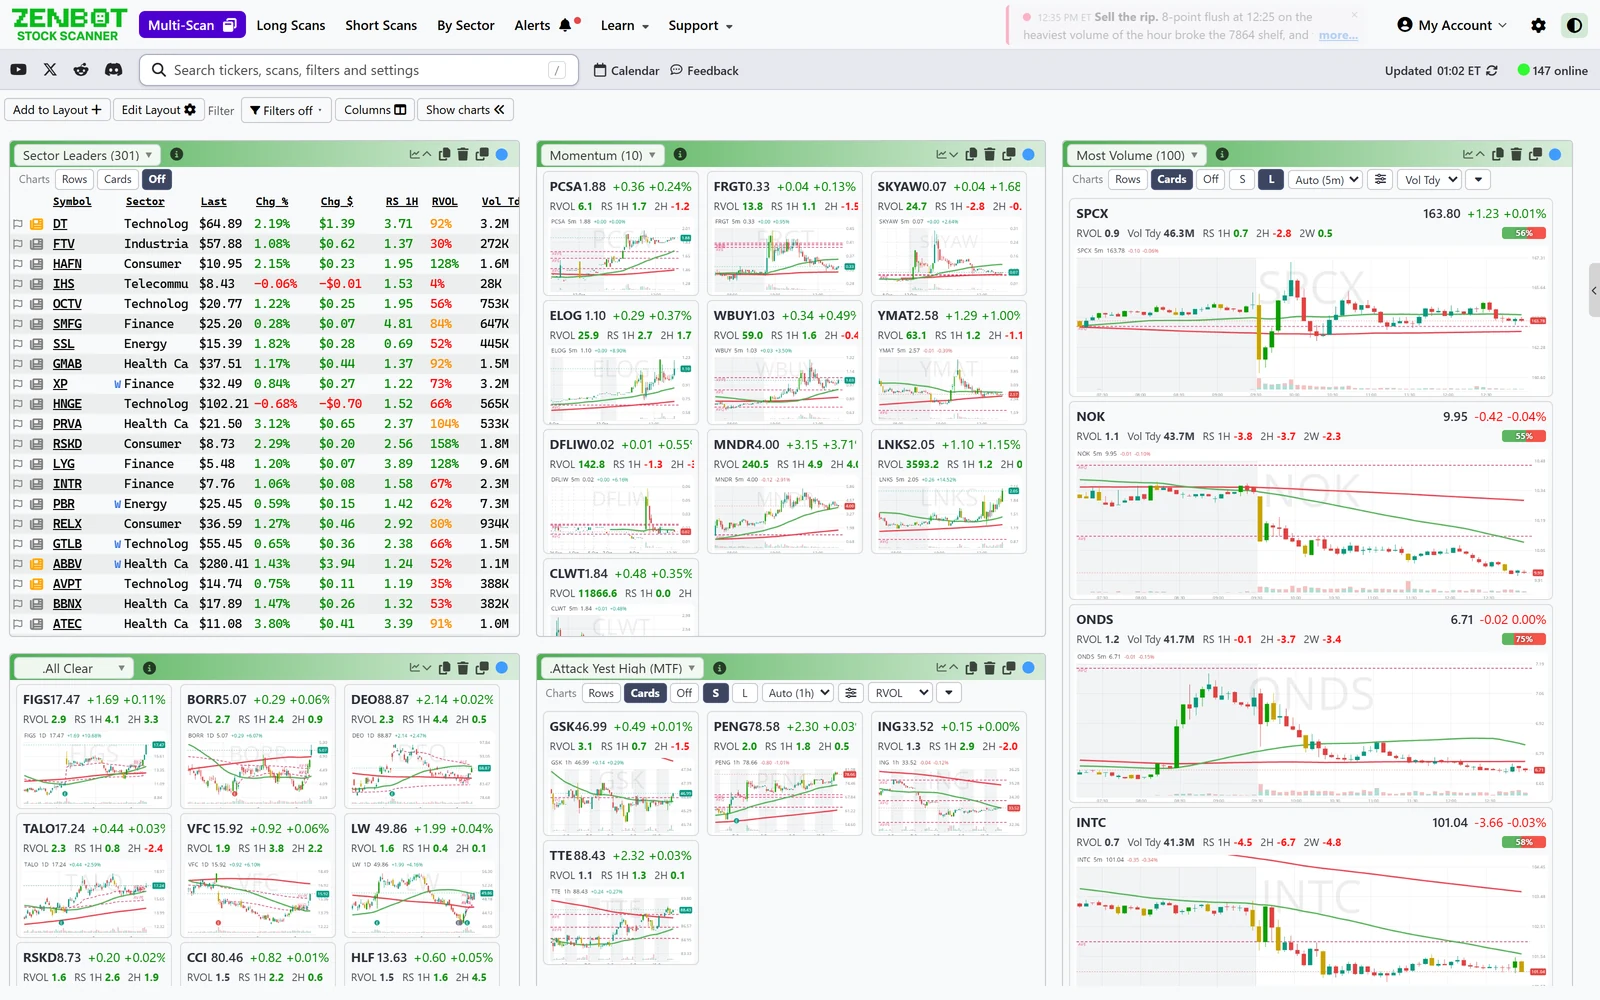Delete the Momentum panel via trash icon
1600x1000 pixels.
click(x=990, y=154)
